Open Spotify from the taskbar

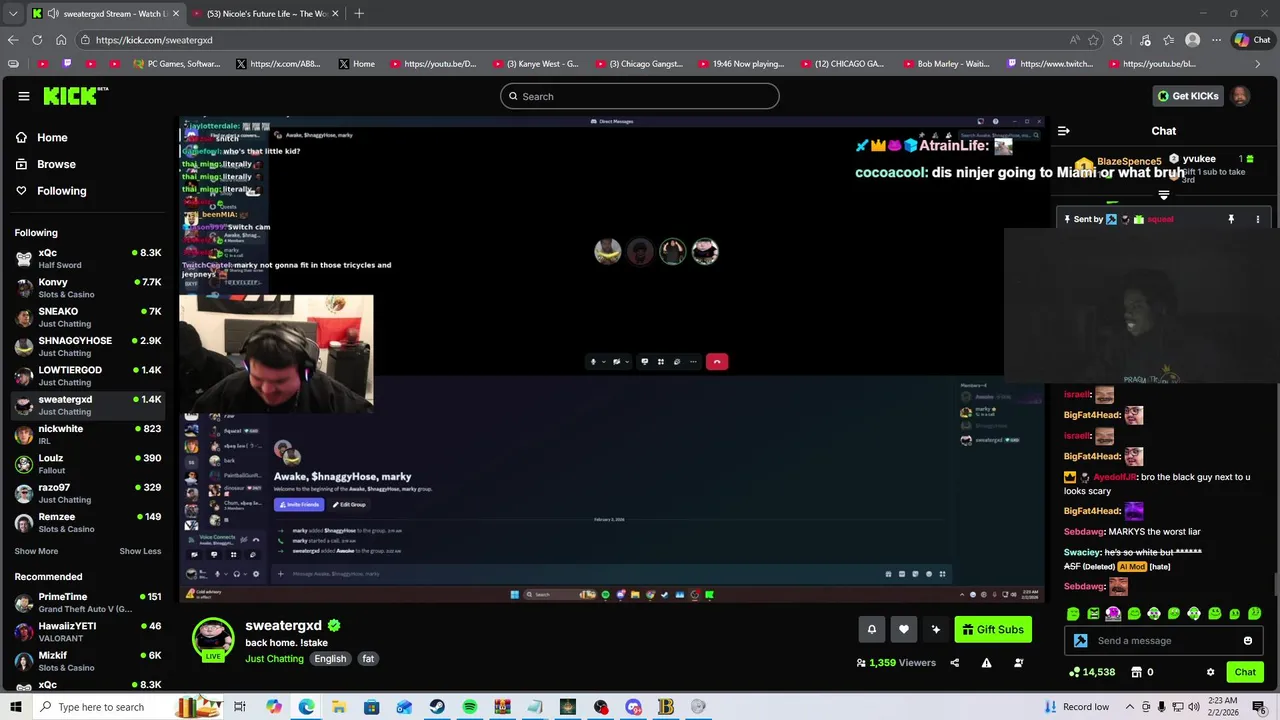point(470,707)
